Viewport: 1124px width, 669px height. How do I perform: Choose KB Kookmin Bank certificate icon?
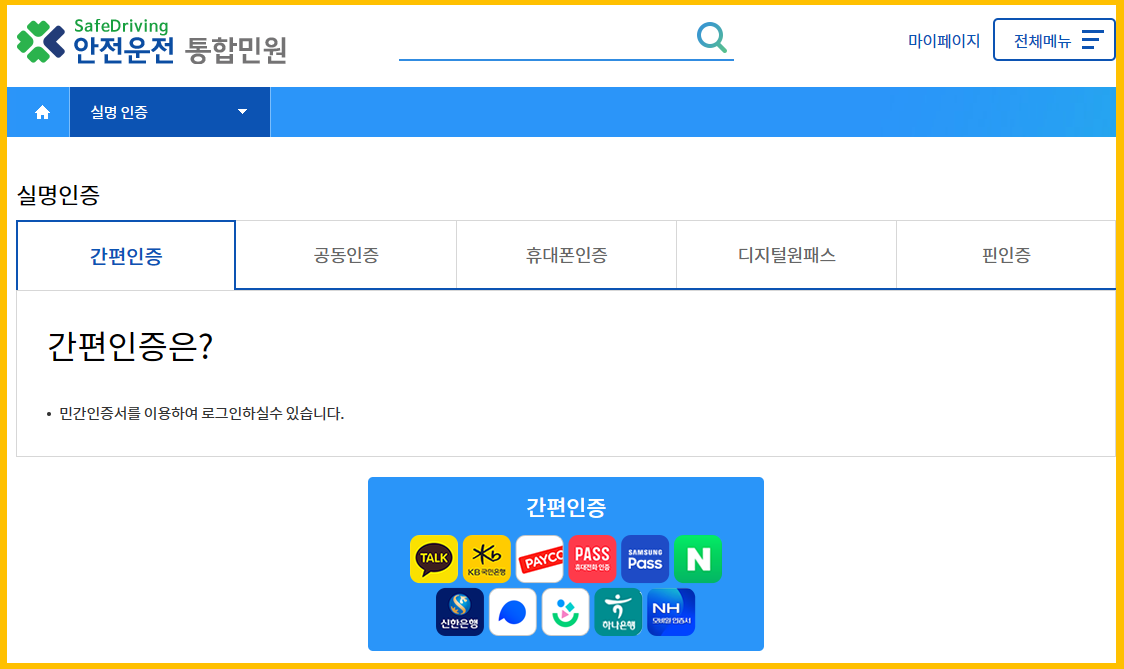[487, 559]
